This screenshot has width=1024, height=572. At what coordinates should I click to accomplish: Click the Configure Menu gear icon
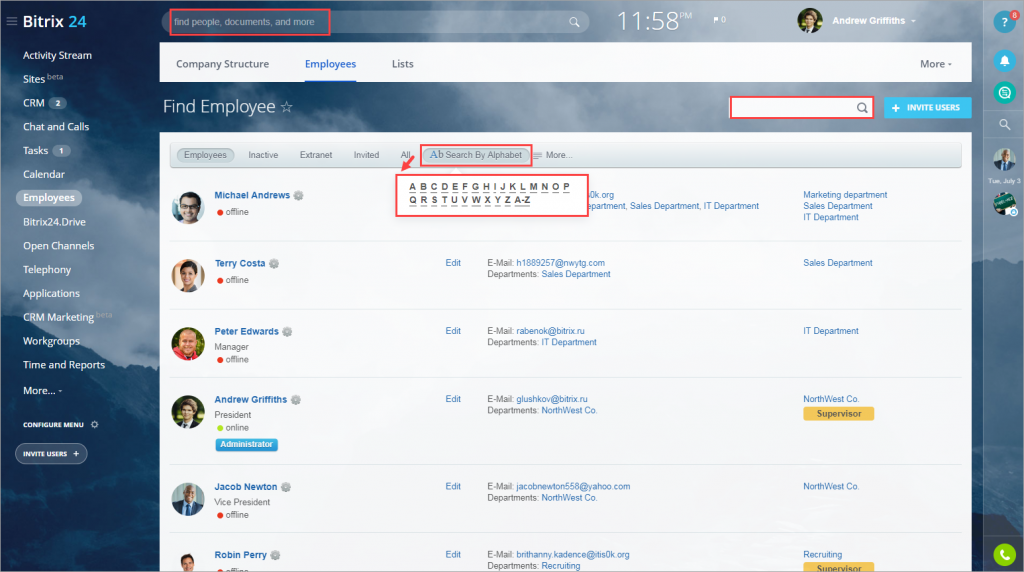point(95,424)
